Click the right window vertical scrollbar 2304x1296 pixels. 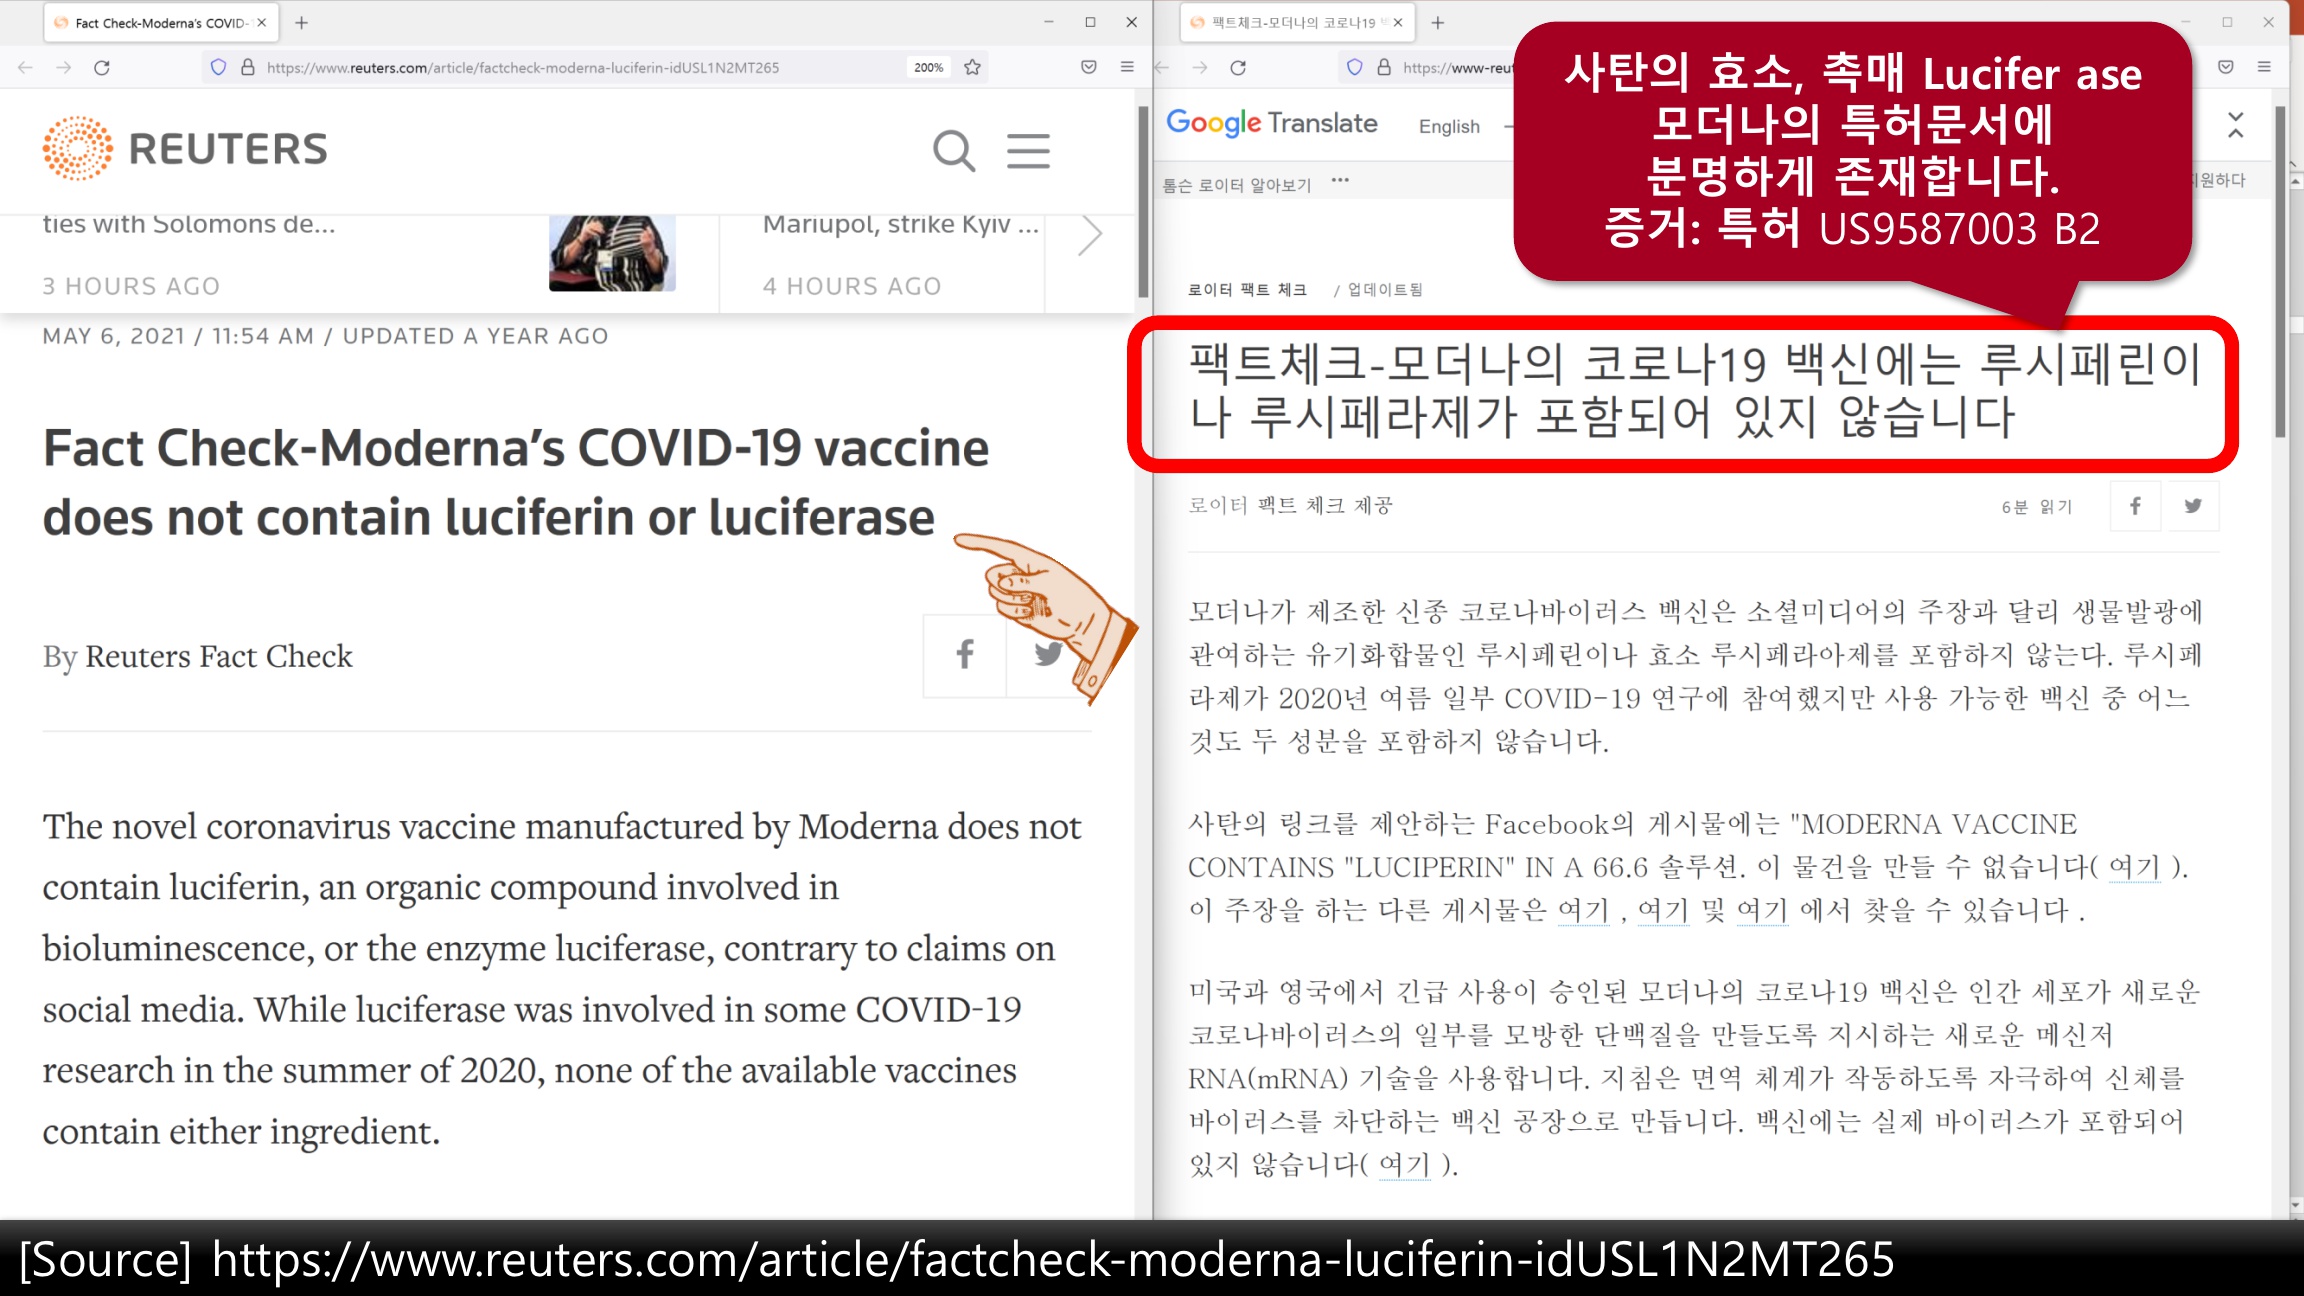(2280, 270)
